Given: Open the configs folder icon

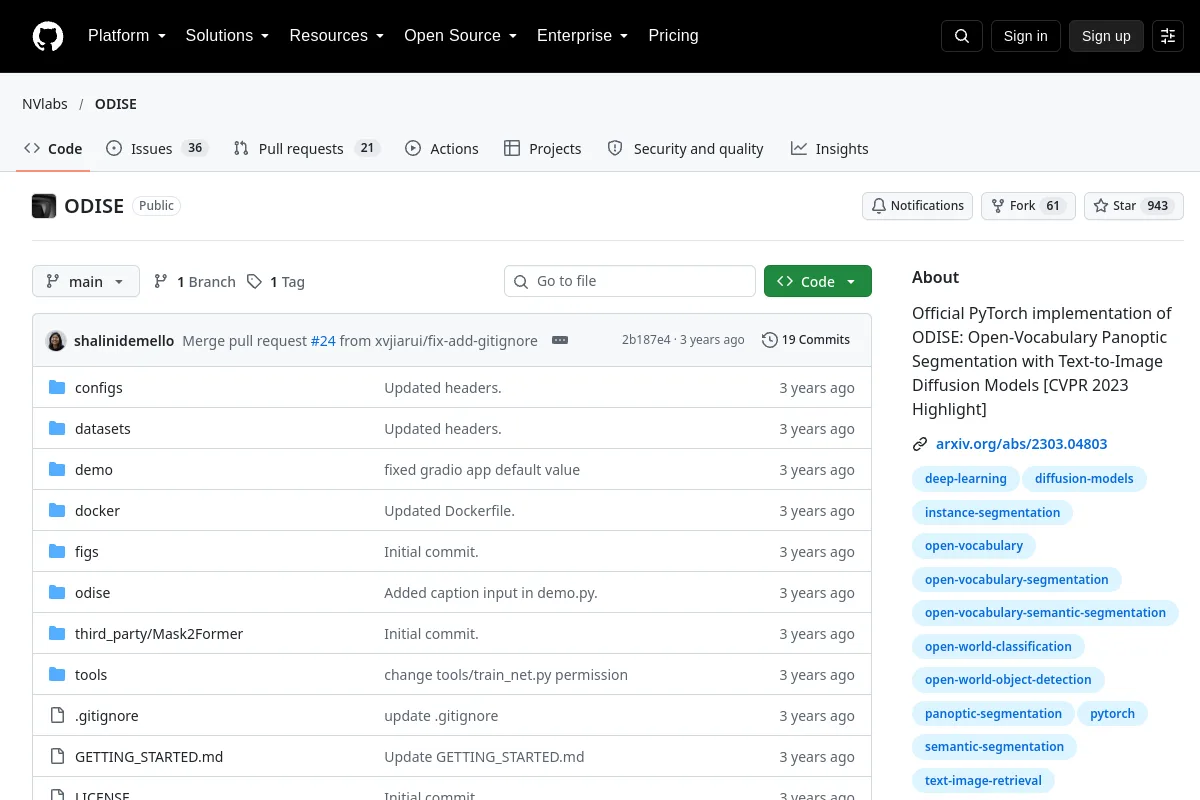Looking at the screenshot, I should pyautogui.click(x=57, y=388).
